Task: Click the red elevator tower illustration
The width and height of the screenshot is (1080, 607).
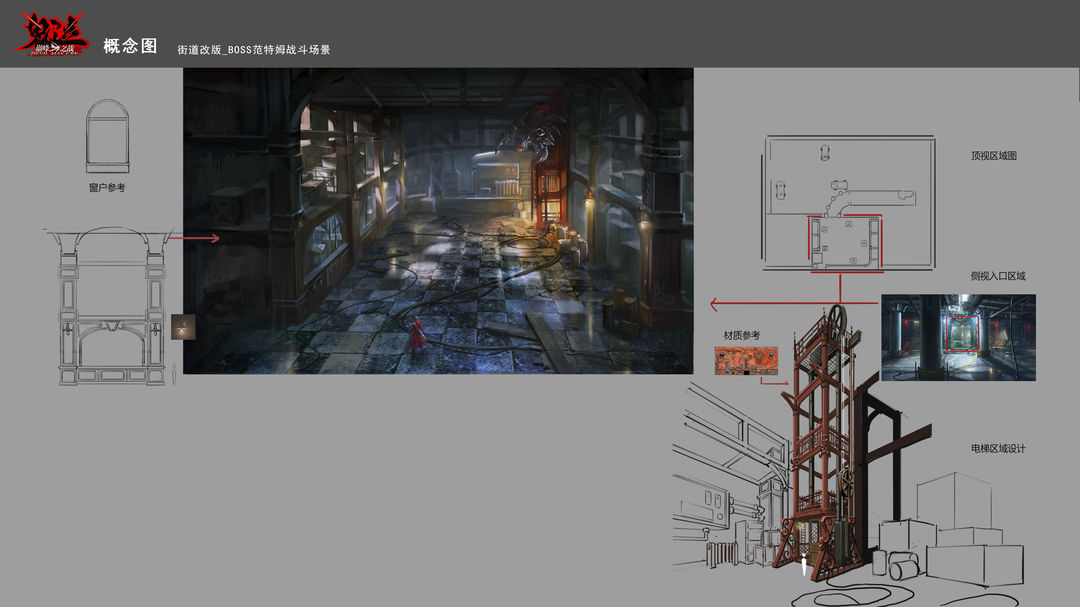Action: tap(823, 441)
